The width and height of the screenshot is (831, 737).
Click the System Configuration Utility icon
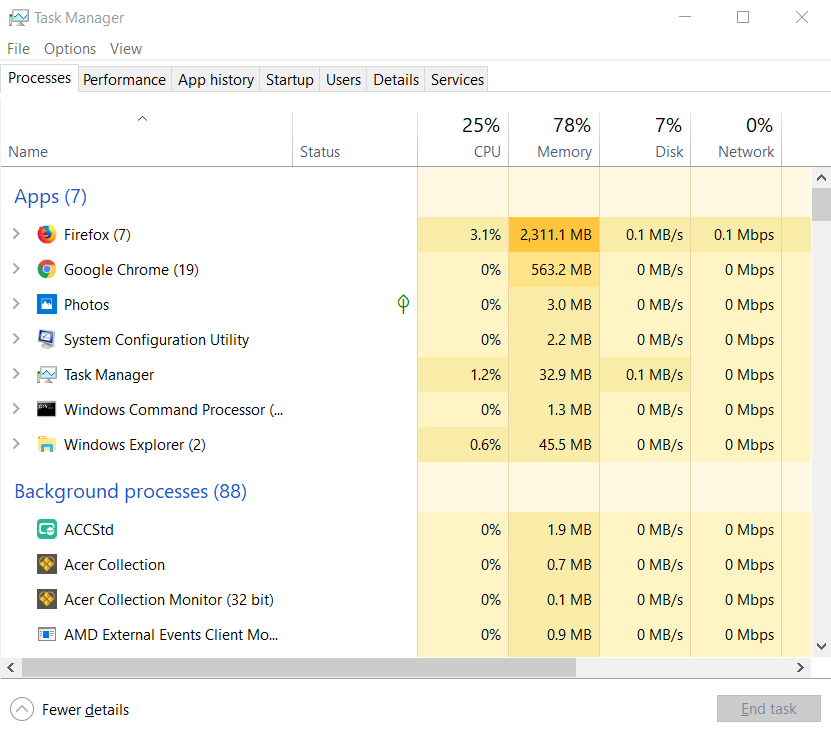point(47,339)
